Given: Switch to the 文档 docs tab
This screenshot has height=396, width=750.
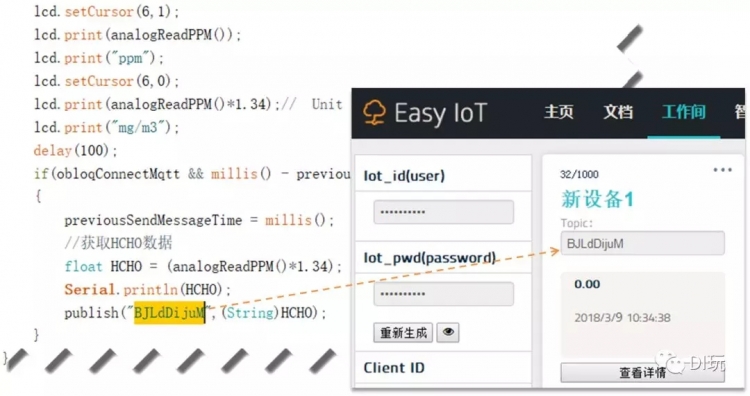Looking at the screenshot, I should [618, 112].
